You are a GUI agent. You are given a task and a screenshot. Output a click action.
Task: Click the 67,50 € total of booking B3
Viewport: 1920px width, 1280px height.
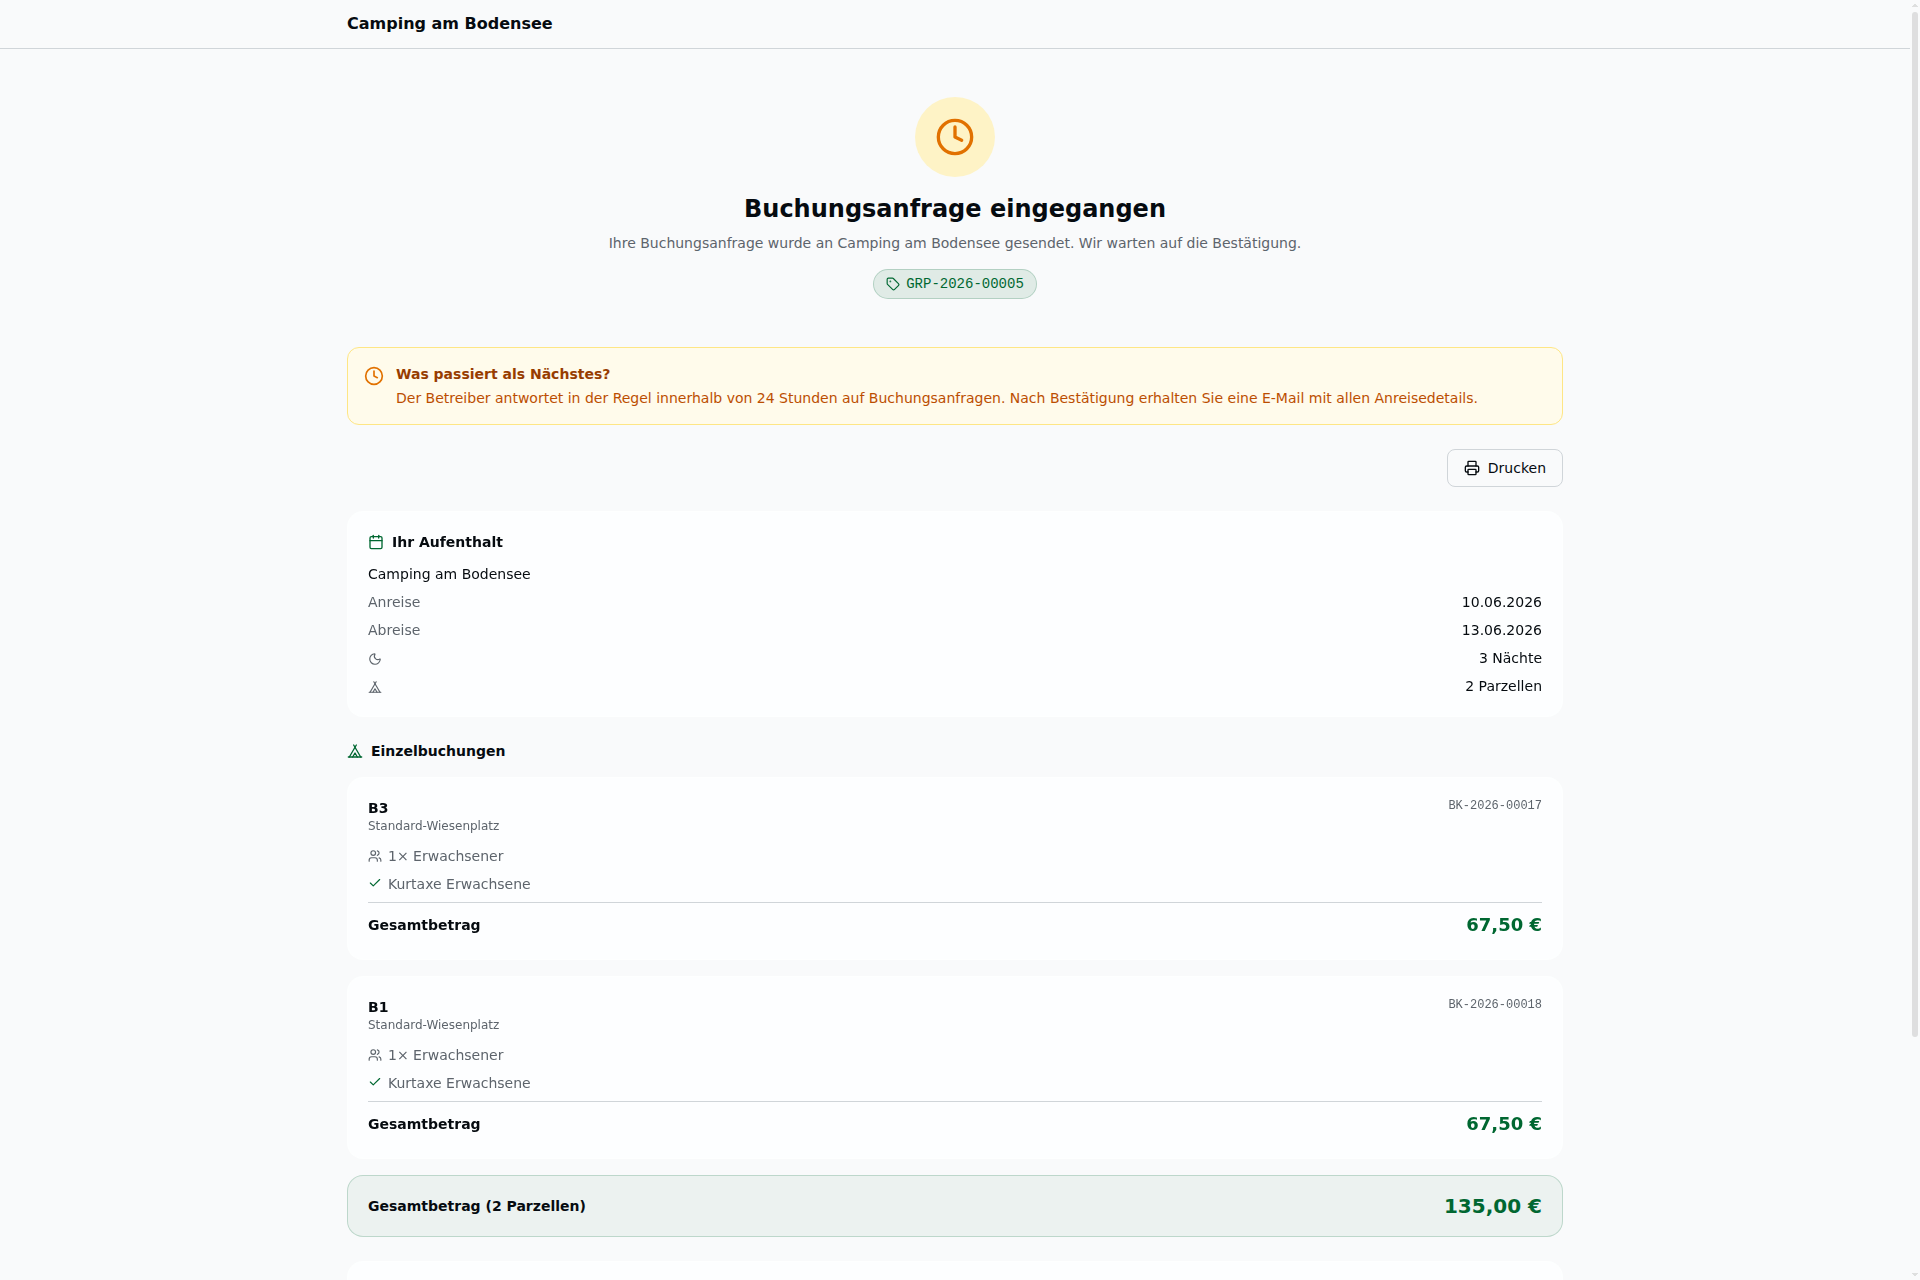[1504, 925]
